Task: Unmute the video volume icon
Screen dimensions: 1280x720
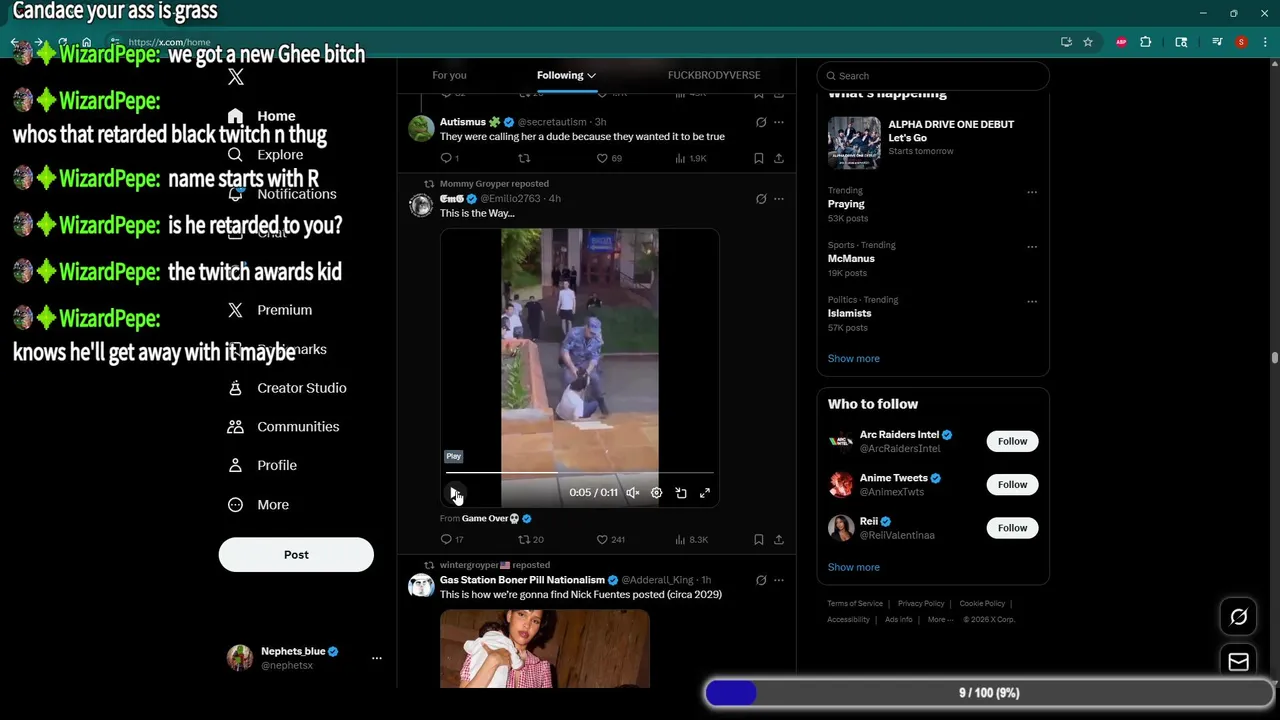Action: click(632, 493)
